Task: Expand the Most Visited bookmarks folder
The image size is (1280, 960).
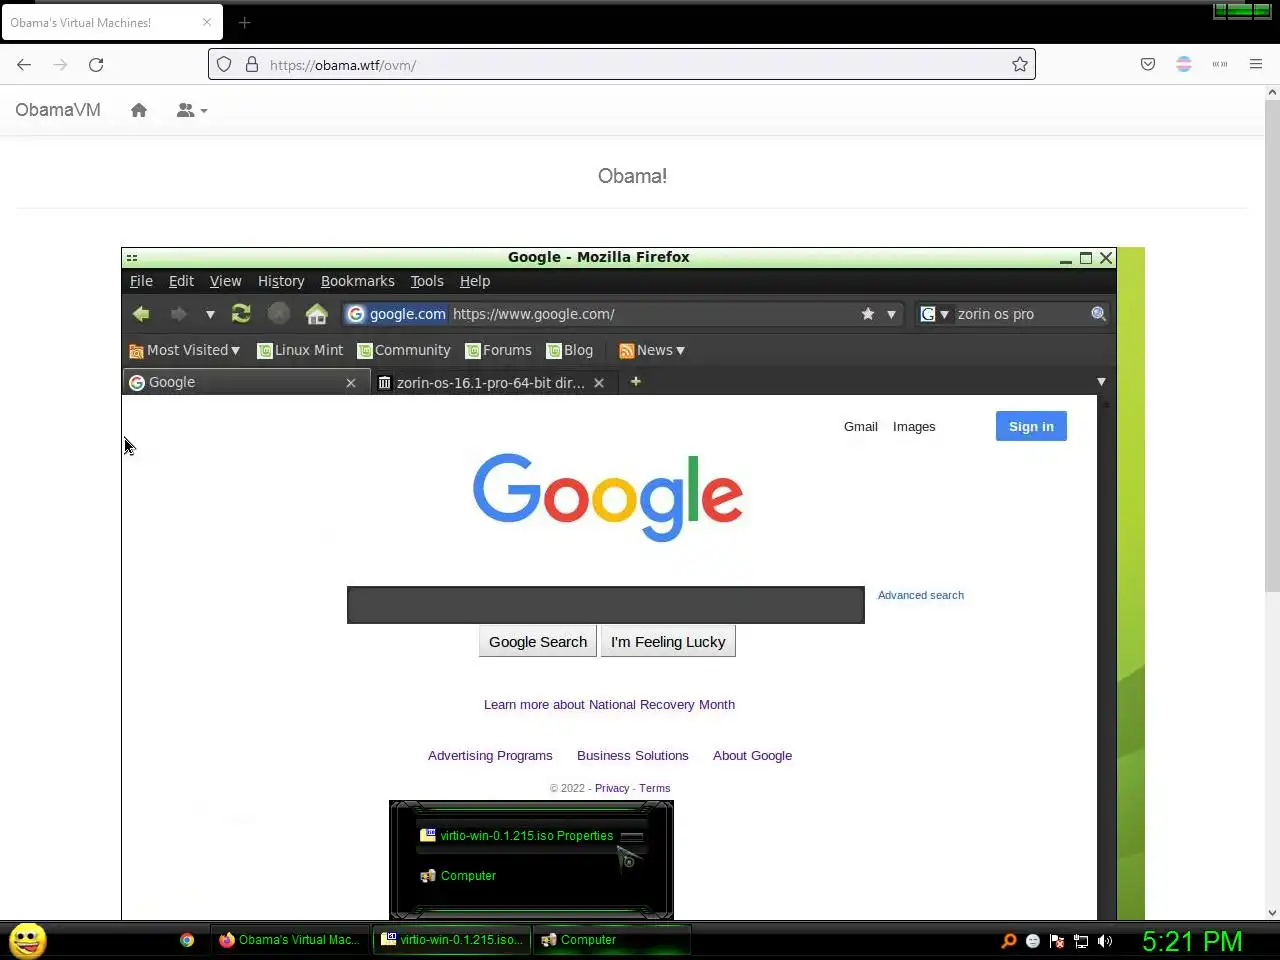Action: [185, 350]
